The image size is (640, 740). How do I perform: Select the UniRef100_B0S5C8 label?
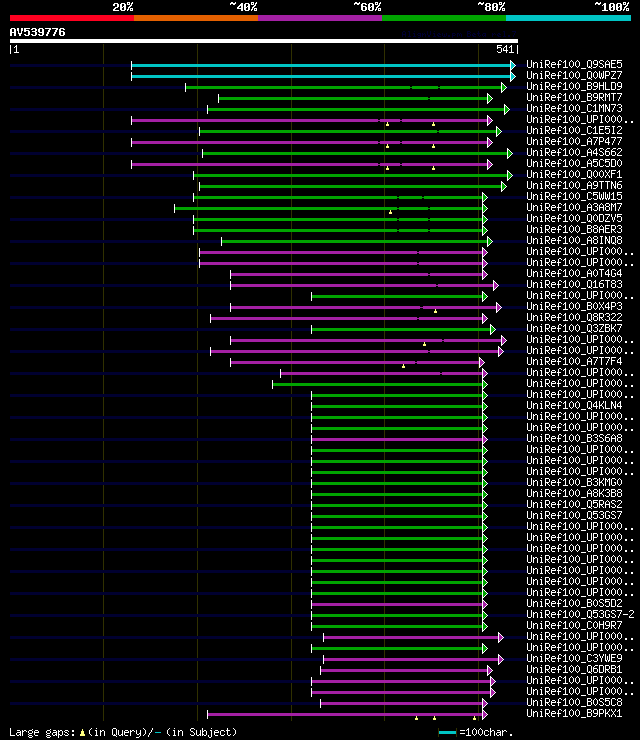click(x=574, y=703)
